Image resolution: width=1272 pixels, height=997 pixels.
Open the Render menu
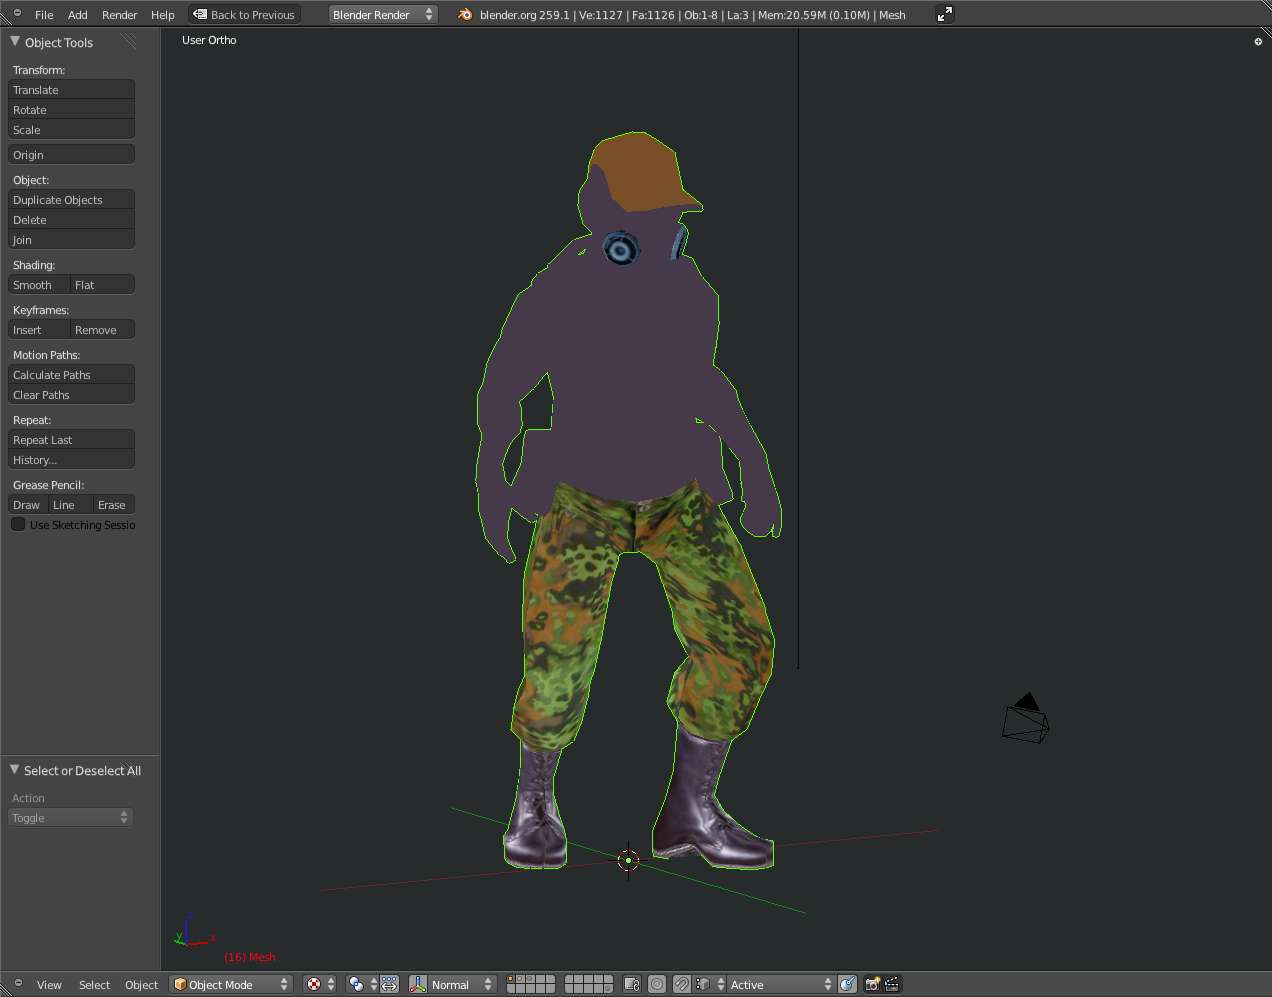[119, 15]
